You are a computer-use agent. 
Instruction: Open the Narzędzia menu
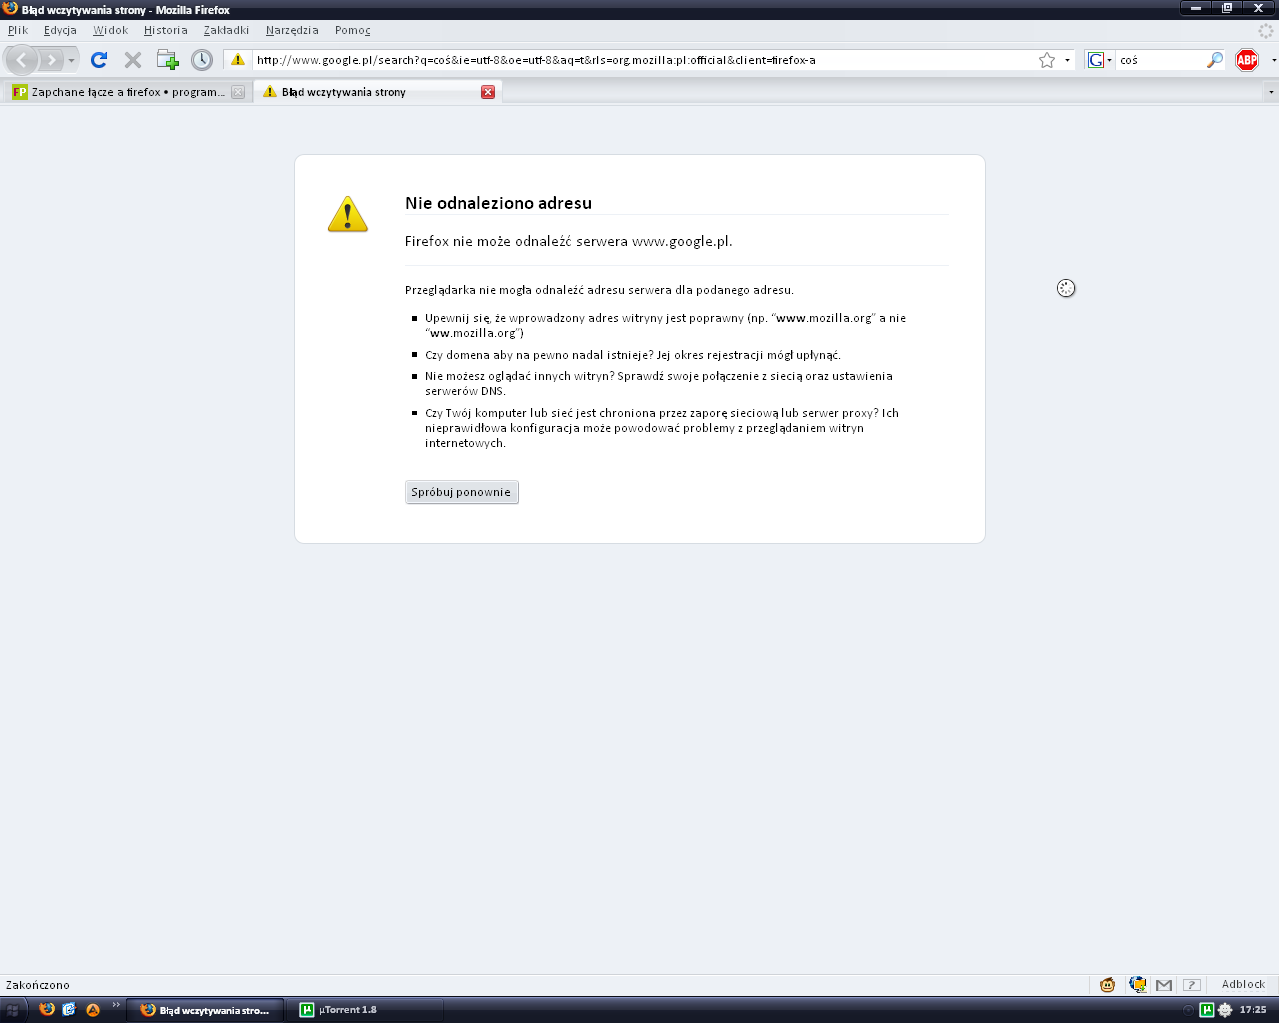pyautogui.click(x=292, y=30)
